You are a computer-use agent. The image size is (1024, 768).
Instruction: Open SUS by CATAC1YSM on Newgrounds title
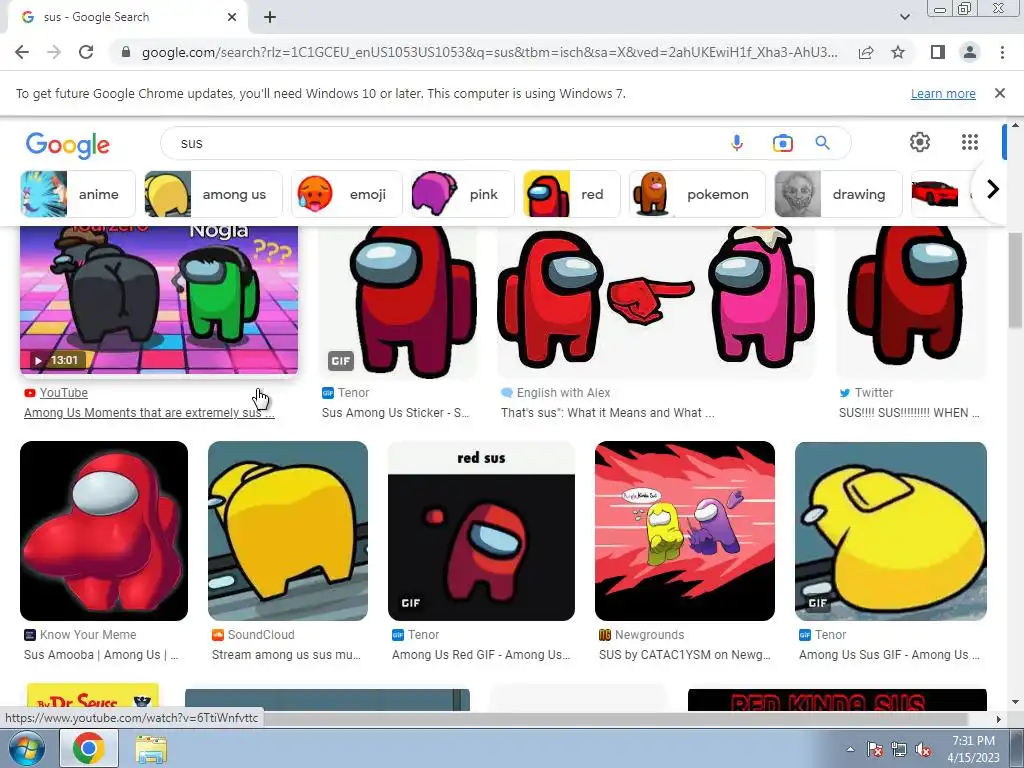[684, 654]
